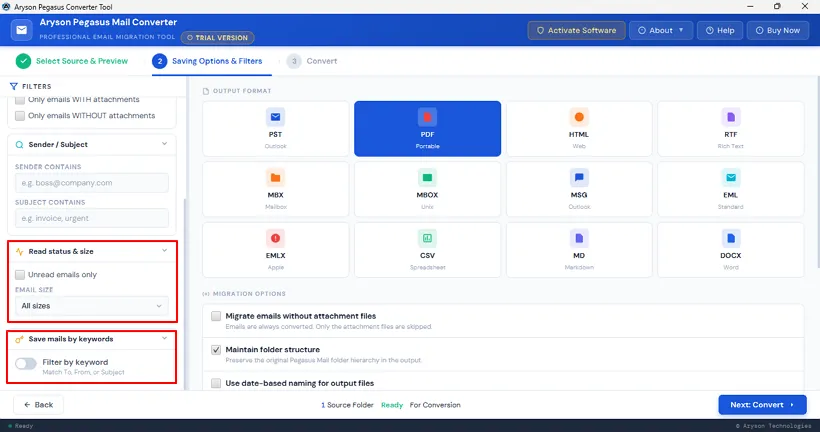Image resolution: width=820 pixels, height=432 pixels.
Task: Focus the Subject Contains input field
Action: pos(92,219)
